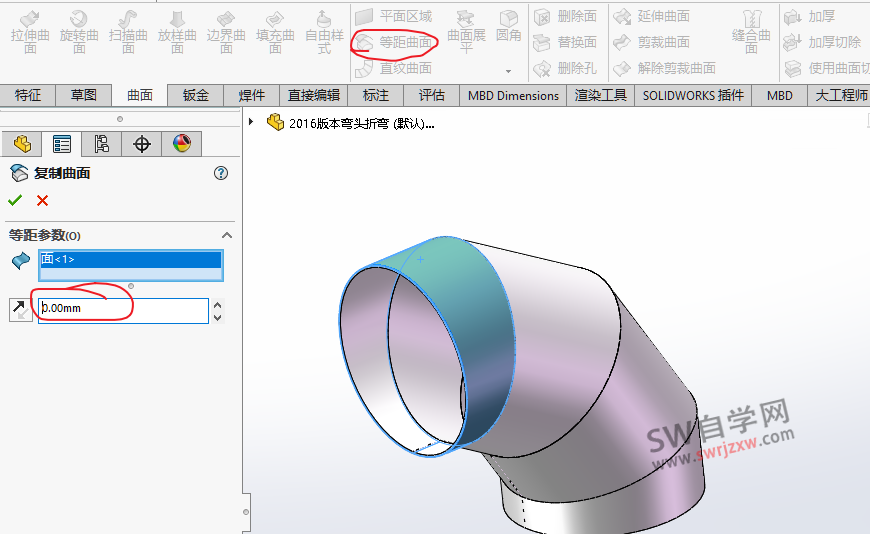Open help for 复制曲面 PropertyManager

pyautogui.click(x=221, y=173)
